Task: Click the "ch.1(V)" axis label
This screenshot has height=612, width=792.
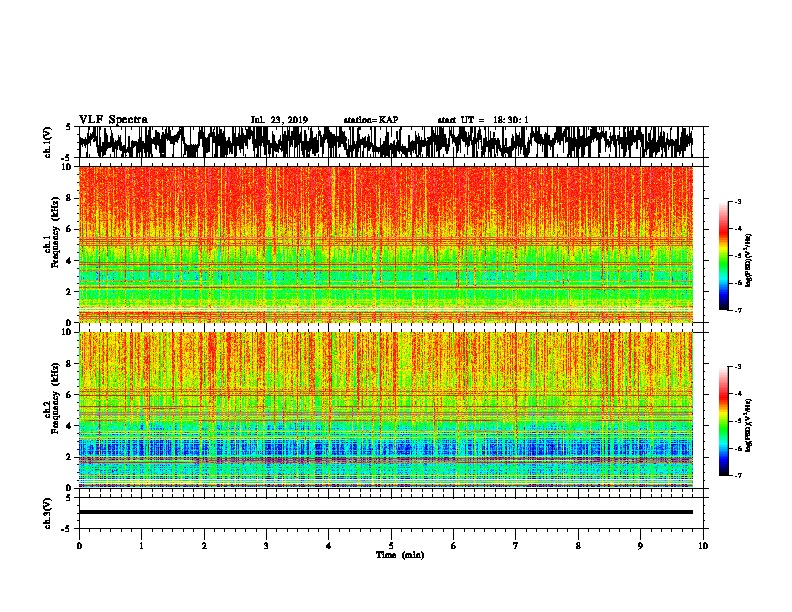Action: point(48,142)
